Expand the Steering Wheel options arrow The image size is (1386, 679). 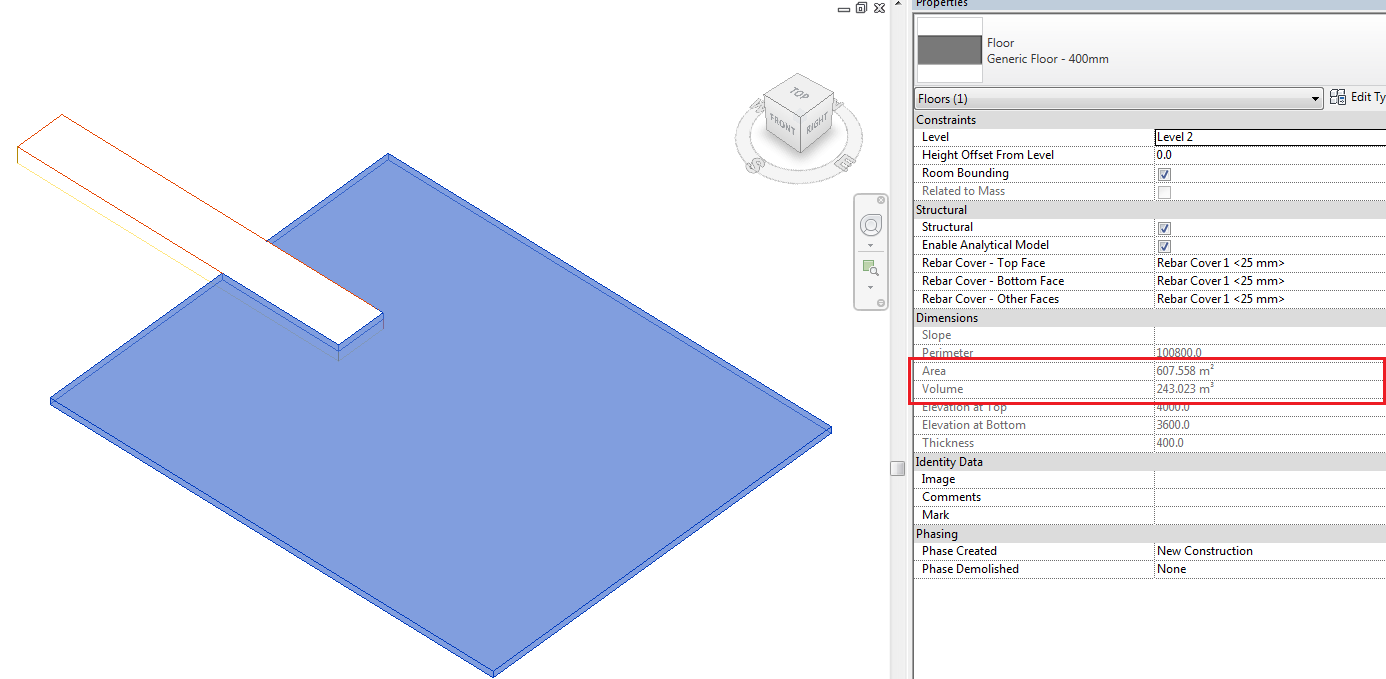click(x=870, y=245)
